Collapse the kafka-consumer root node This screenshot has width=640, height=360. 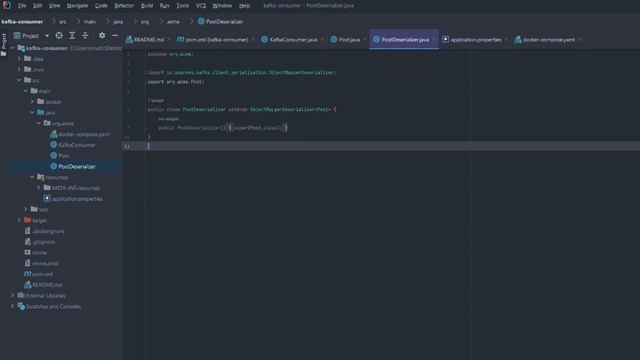tap(13, 48)
